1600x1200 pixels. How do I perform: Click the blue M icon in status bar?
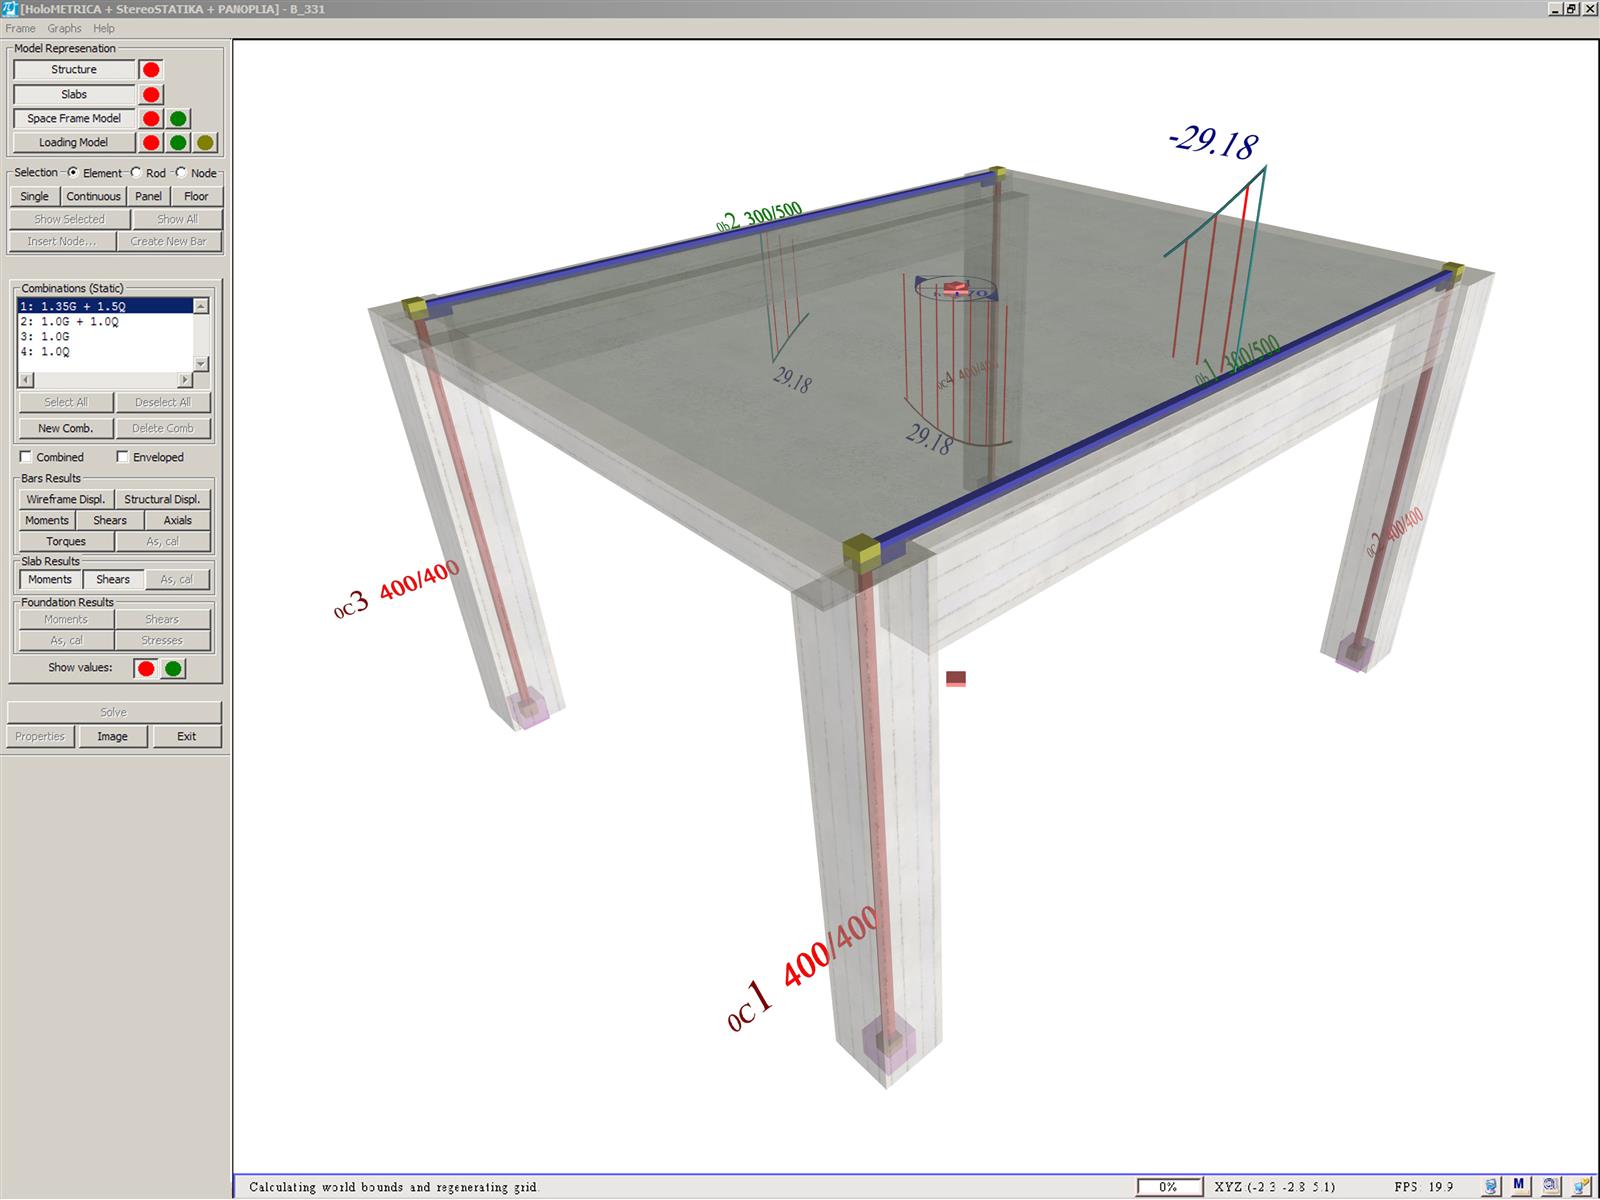1519,1186
